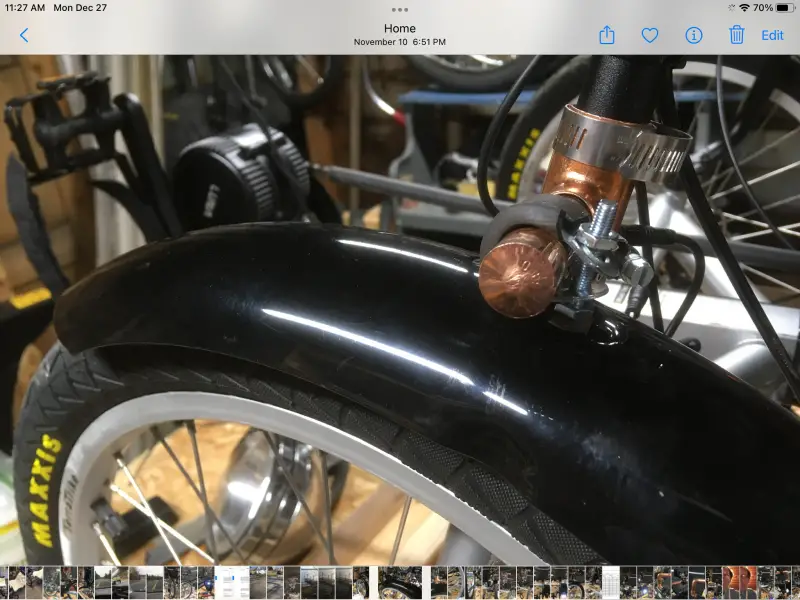Image resolution: width=800 pixels, height=600 pixels.
Task: Go back using the left chevron
Action: coord(24,35)
